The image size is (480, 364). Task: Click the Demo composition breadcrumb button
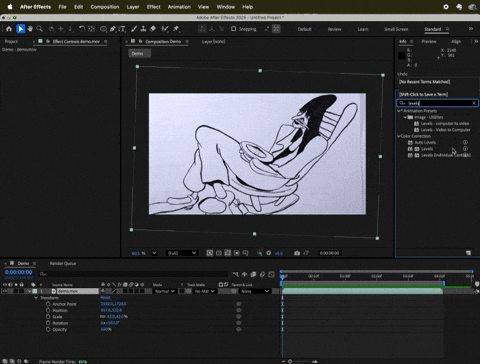click(139, 53)
